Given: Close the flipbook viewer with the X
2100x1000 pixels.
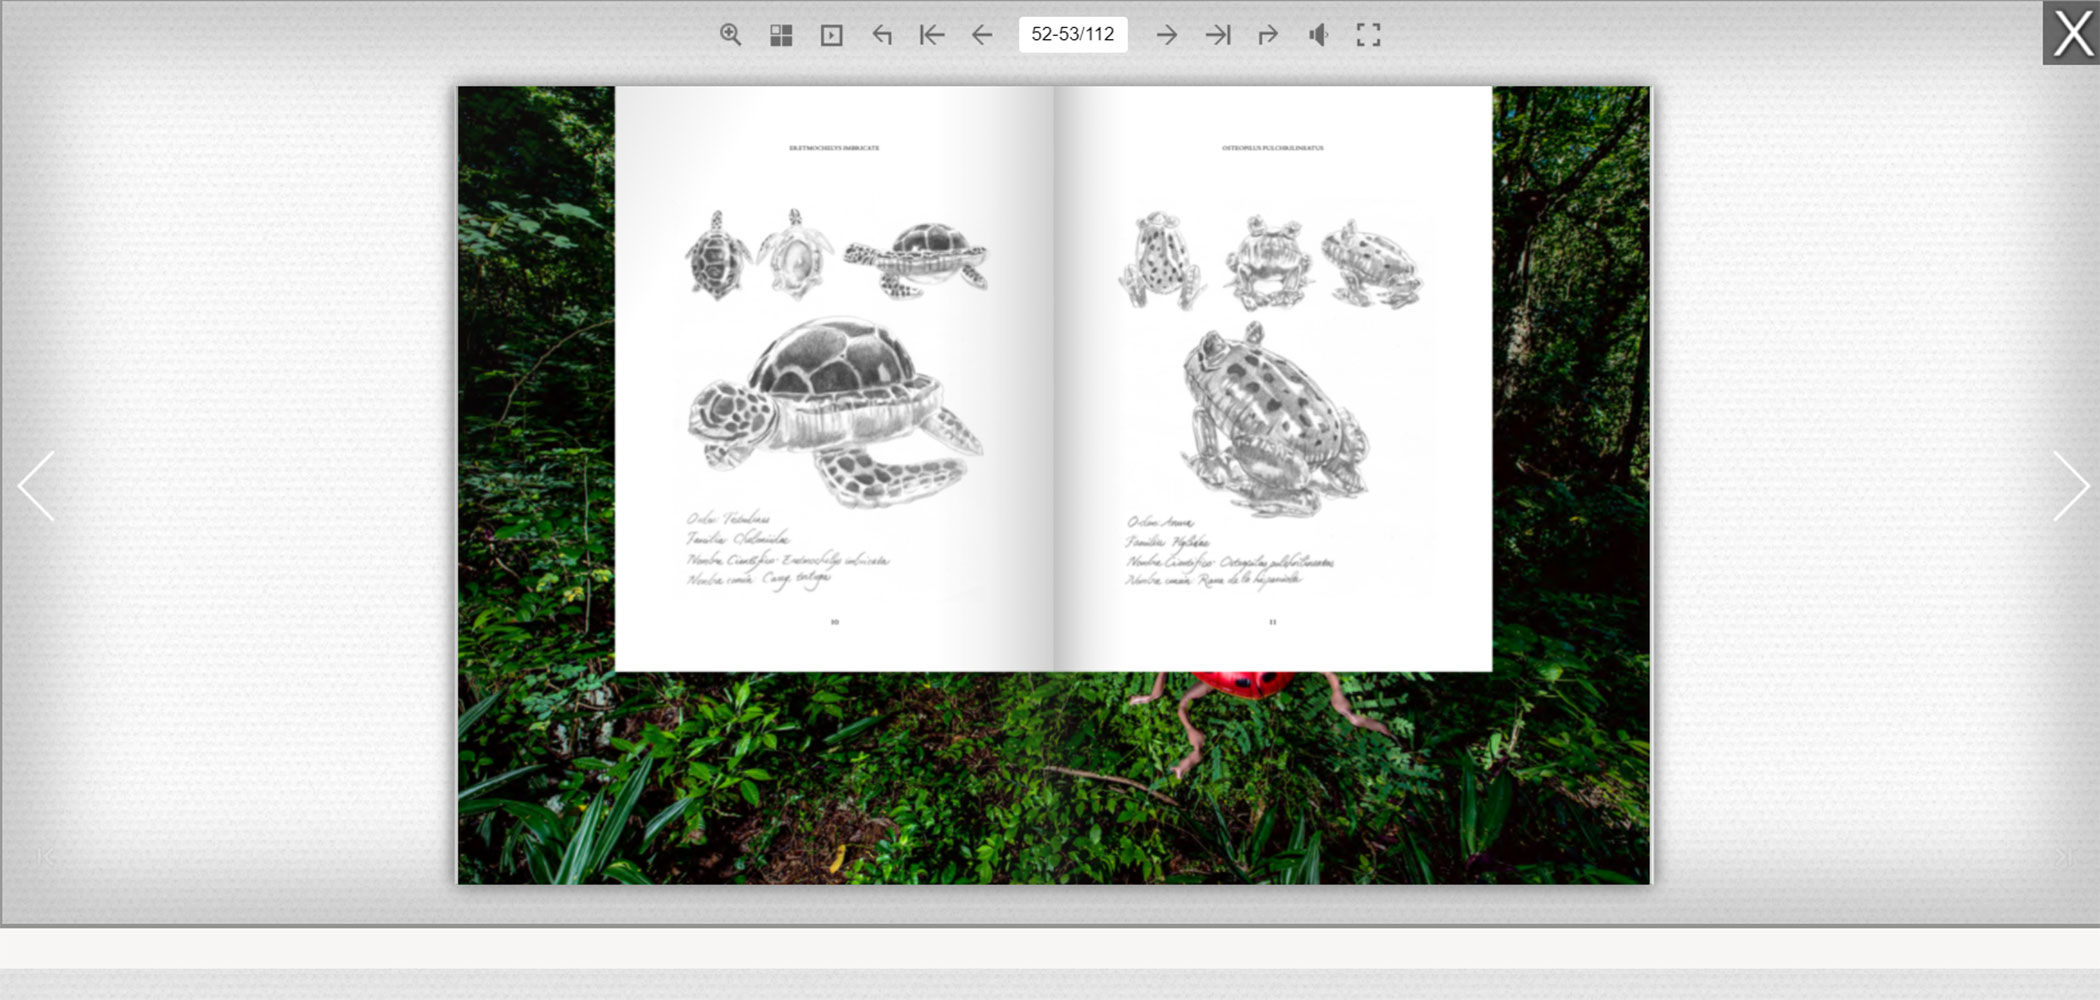Looking at the screenshot, I should 2070,33.
